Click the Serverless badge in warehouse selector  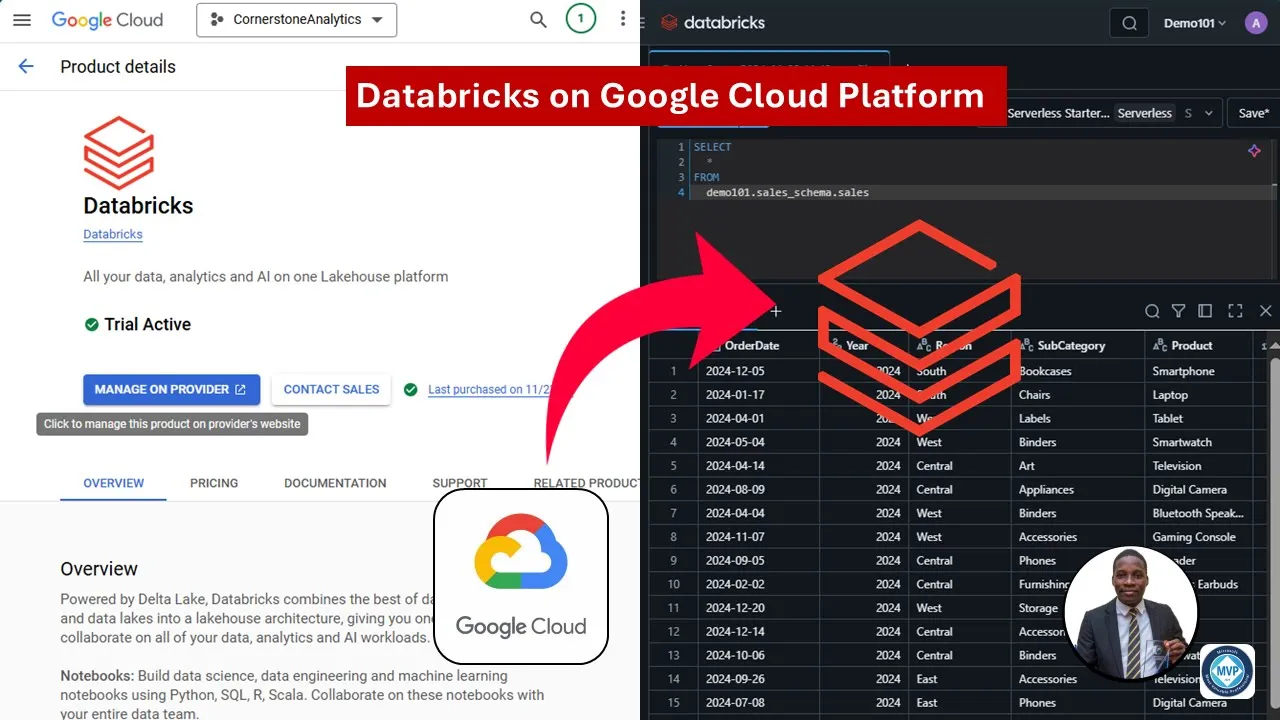[x=1144, y=113]
